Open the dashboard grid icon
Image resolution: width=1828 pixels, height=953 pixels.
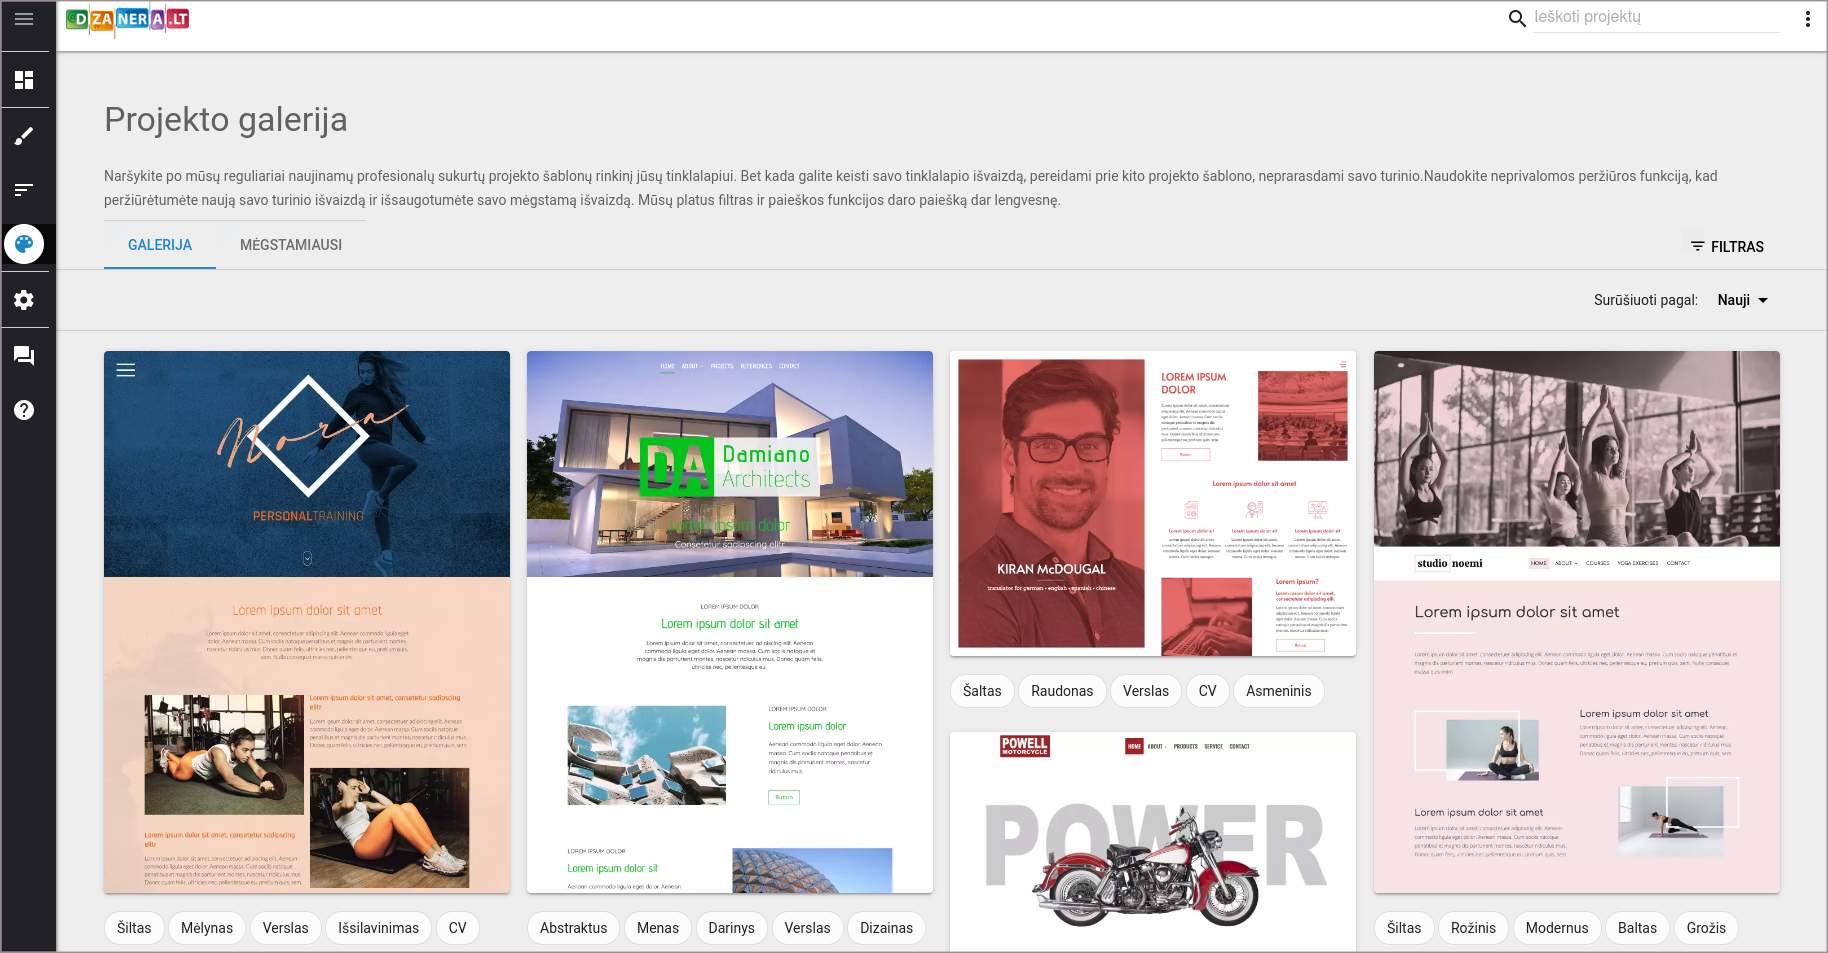24,80
